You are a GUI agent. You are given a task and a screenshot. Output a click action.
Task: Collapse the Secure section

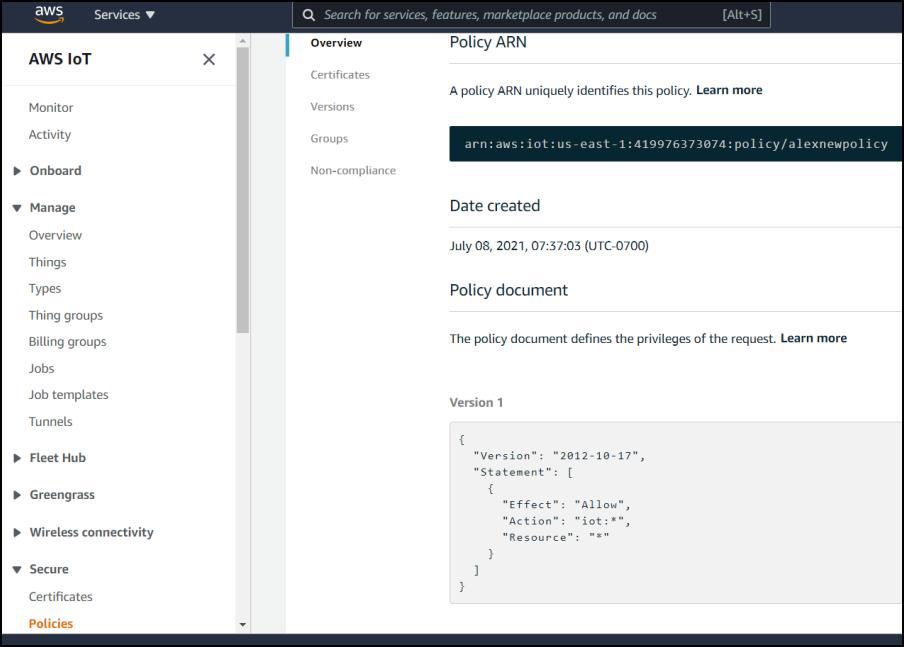pyautogui.click(x=17, y=569)
